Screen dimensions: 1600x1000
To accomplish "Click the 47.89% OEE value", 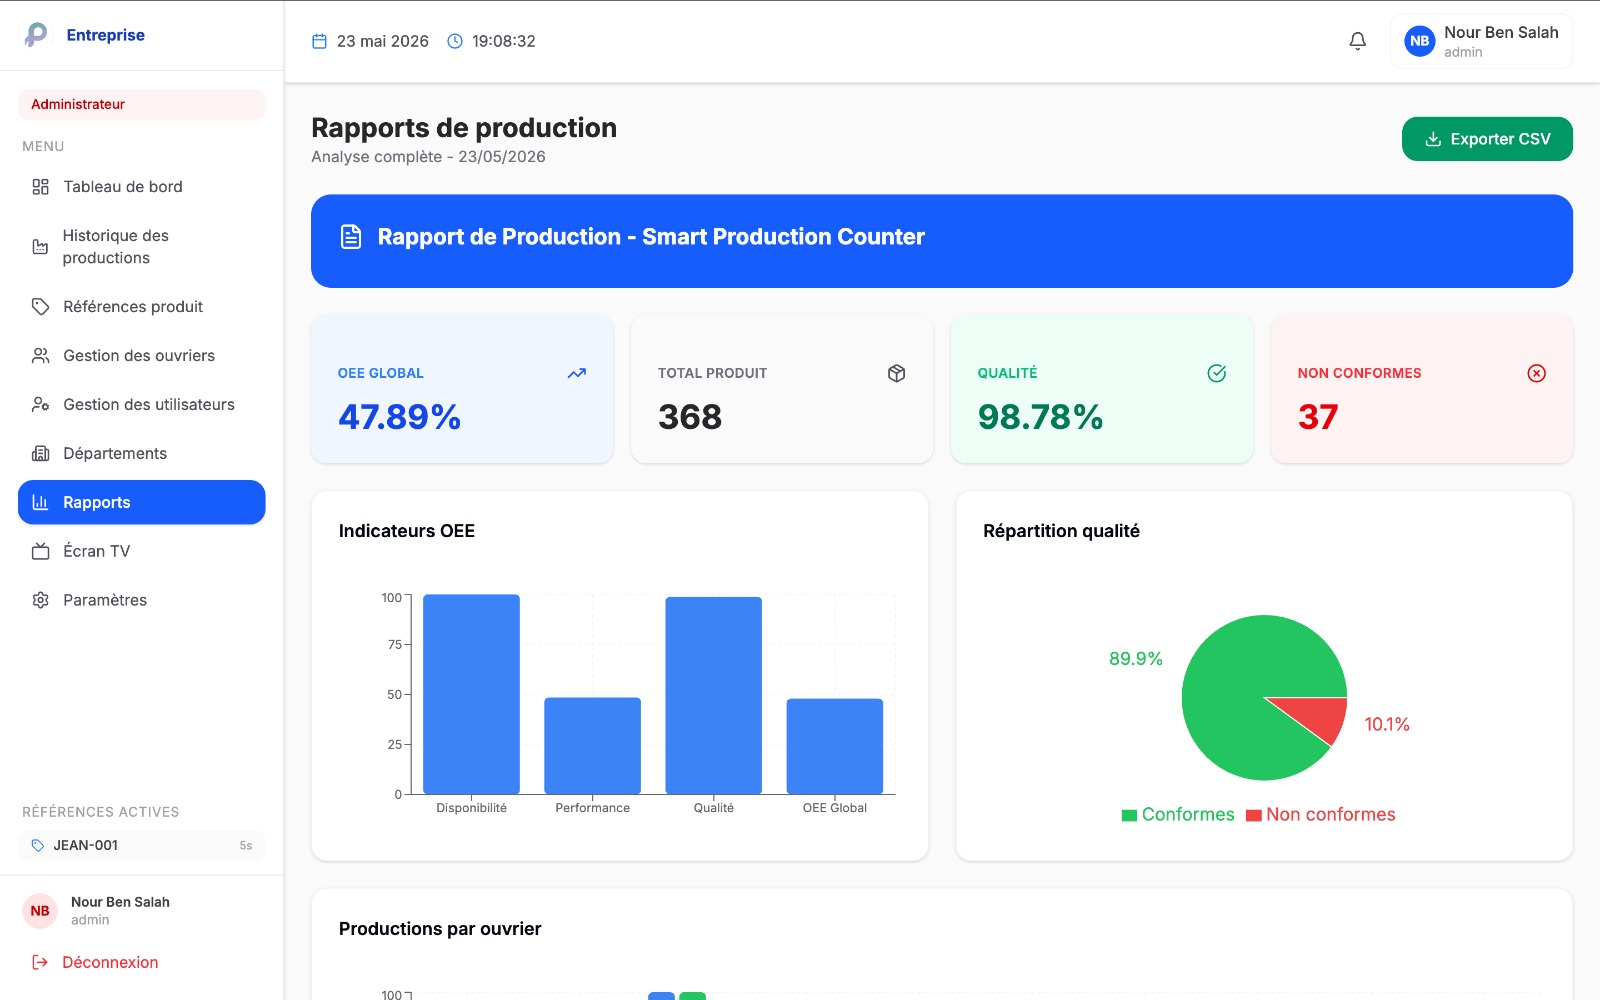I will (399, 417).
